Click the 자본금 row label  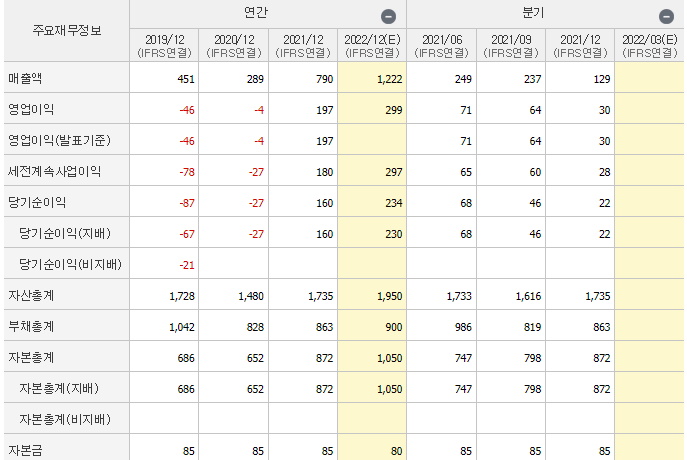[x=25, y=450]
